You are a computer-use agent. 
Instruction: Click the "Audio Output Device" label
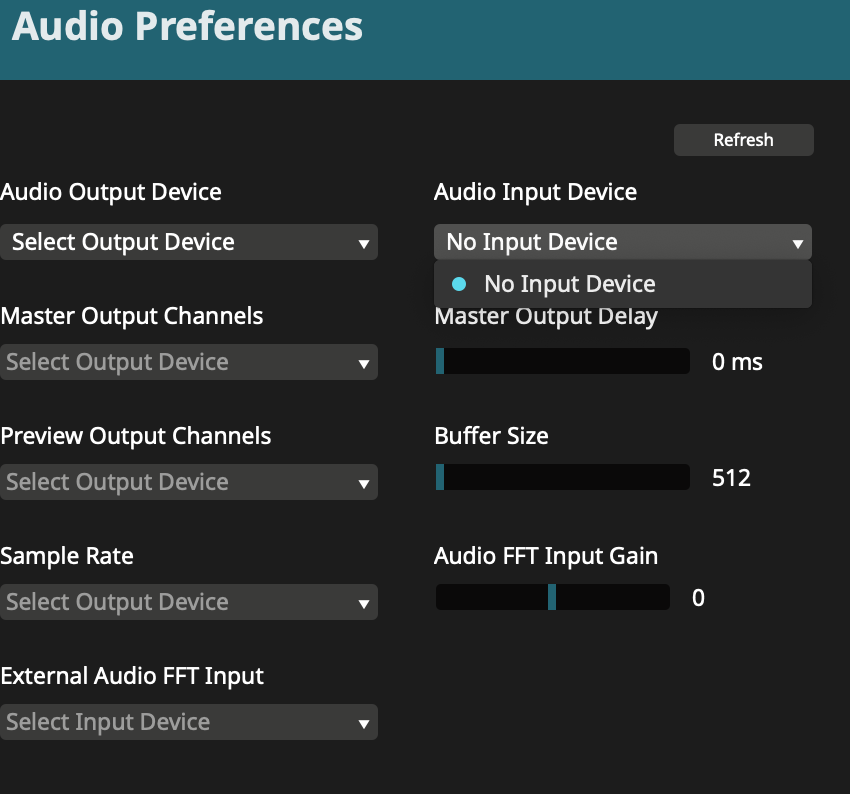[111, 192]
